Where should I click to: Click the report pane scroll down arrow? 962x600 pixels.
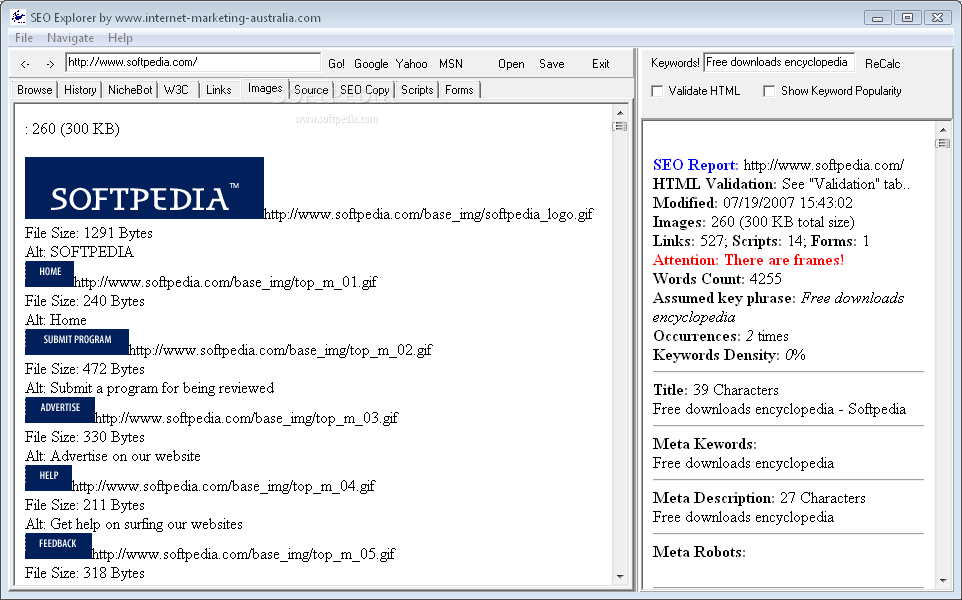click(942, 581)
